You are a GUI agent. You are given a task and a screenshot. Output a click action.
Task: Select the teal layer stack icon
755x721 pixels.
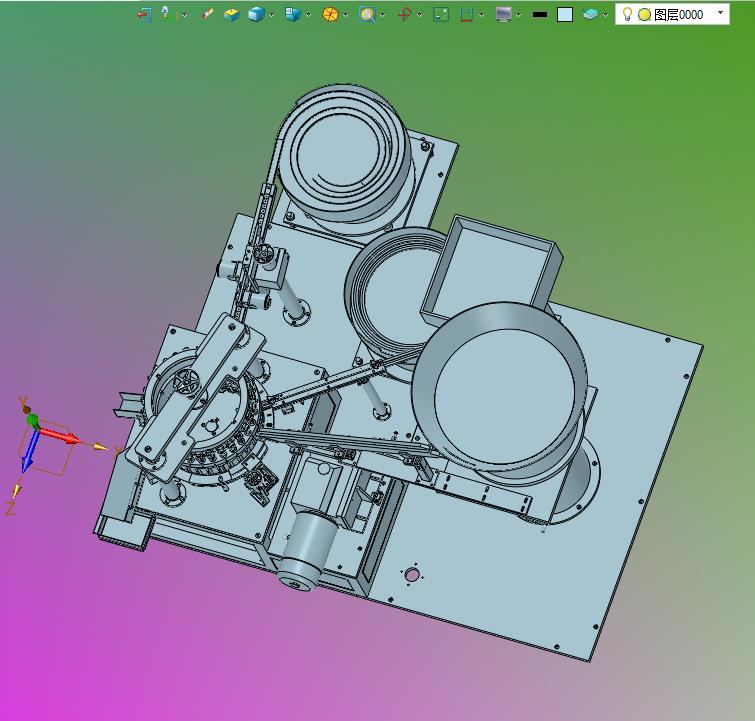[590, 14]
